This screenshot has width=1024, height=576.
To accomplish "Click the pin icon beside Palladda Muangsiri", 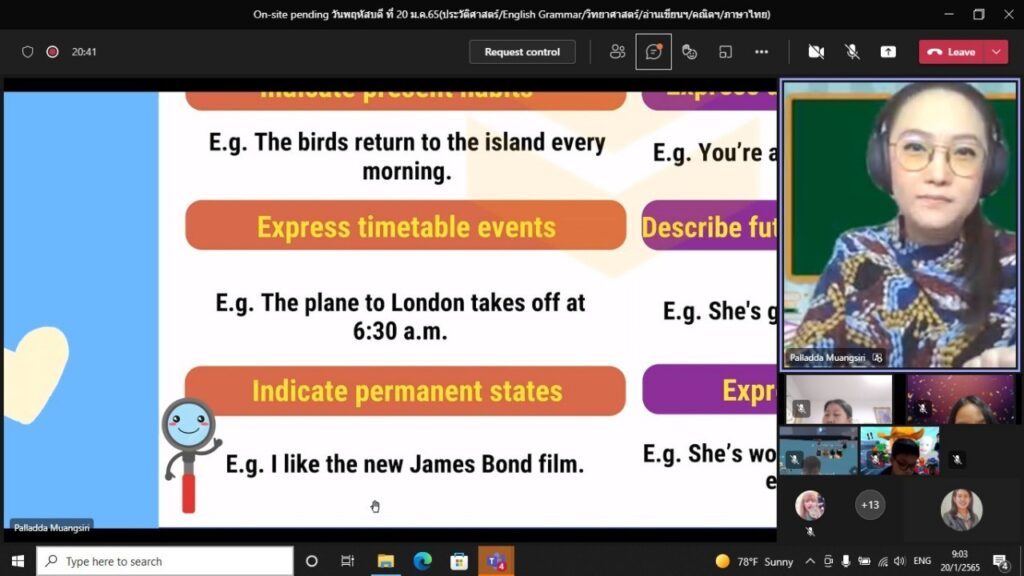I will click(877, 357).
